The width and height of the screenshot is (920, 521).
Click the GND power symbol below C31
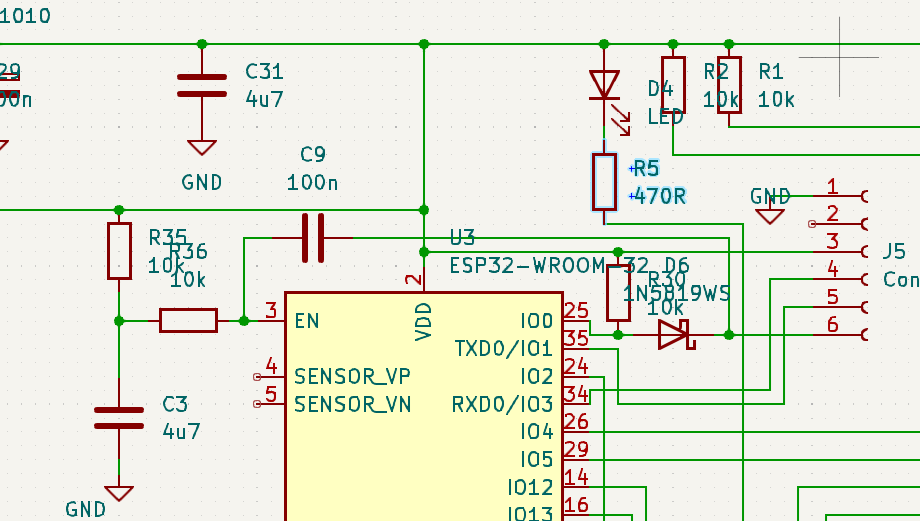coord(202,147)
